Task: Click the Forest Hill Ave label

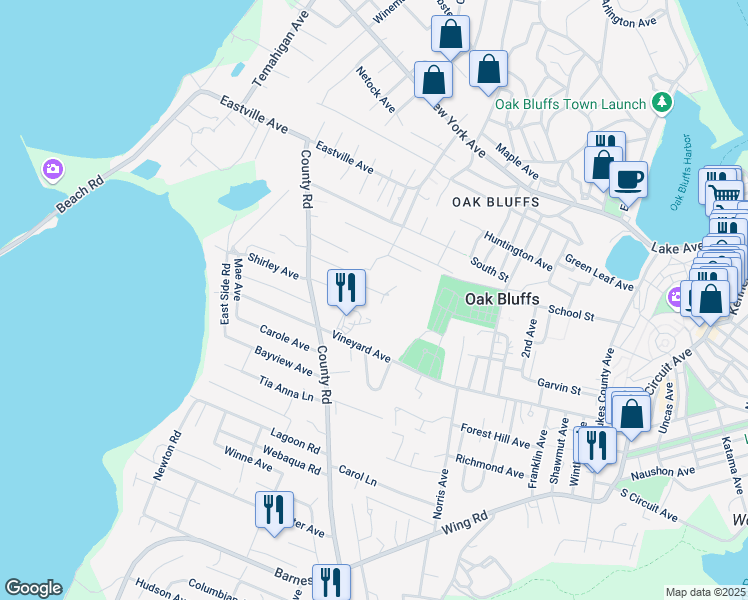Action: [495, 436]
